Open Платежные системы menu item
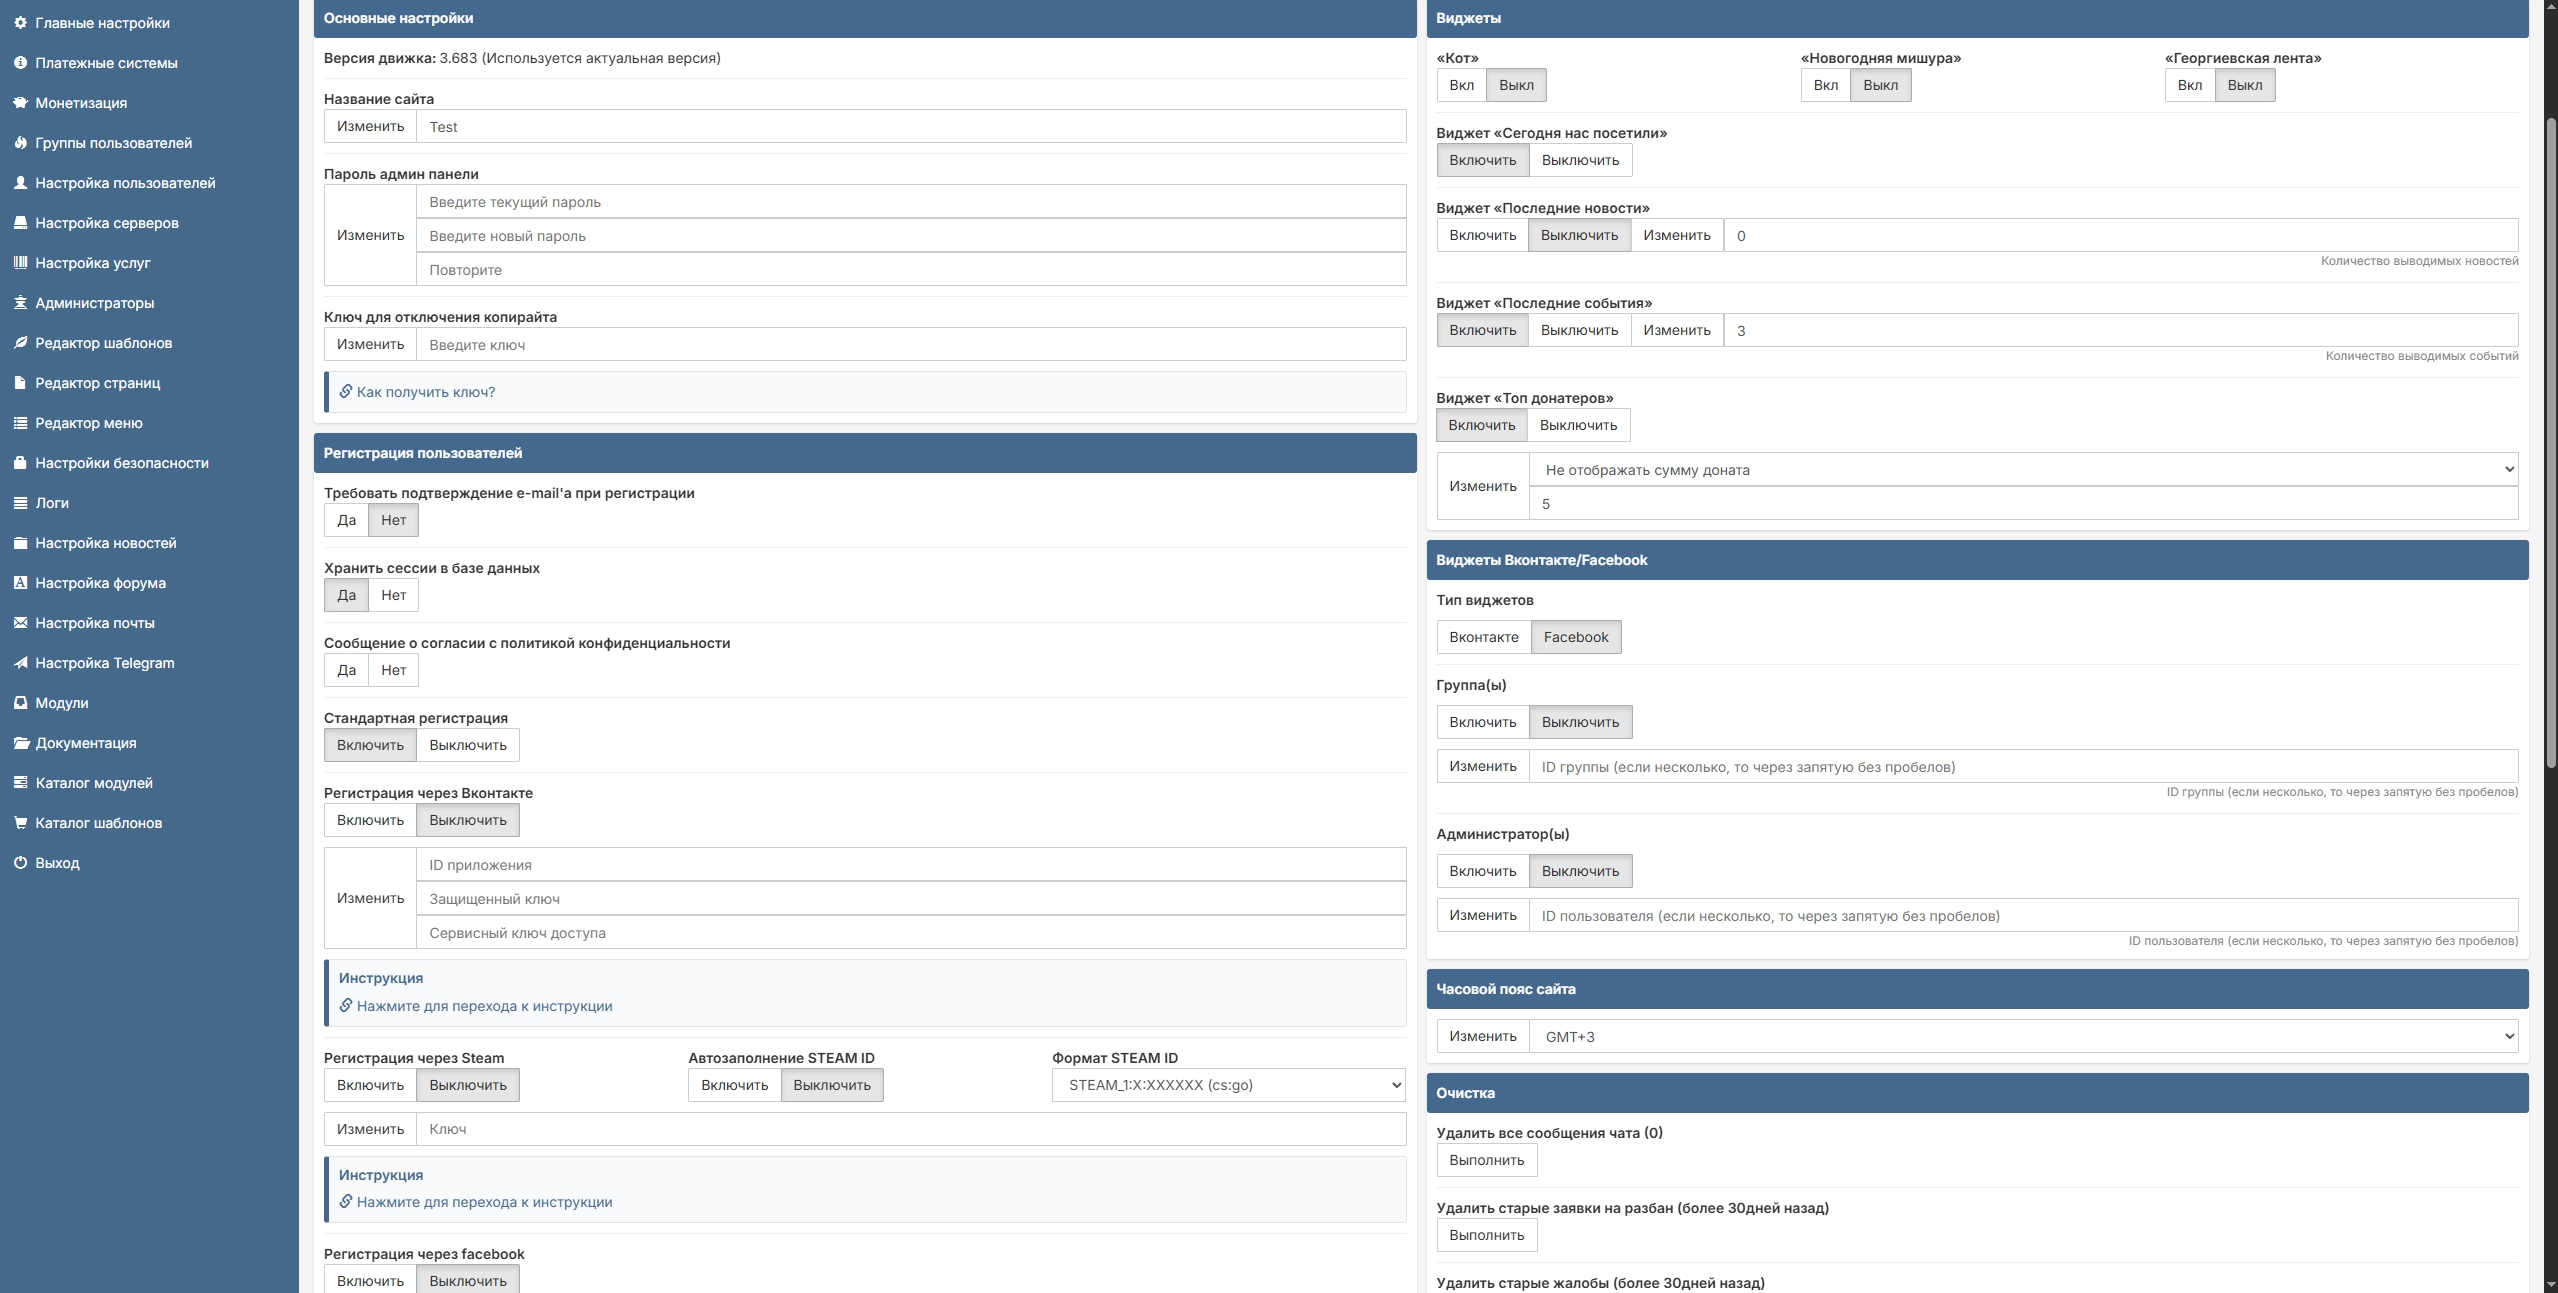Viewport: 2558px width, 1293px height. click(106, 63)
